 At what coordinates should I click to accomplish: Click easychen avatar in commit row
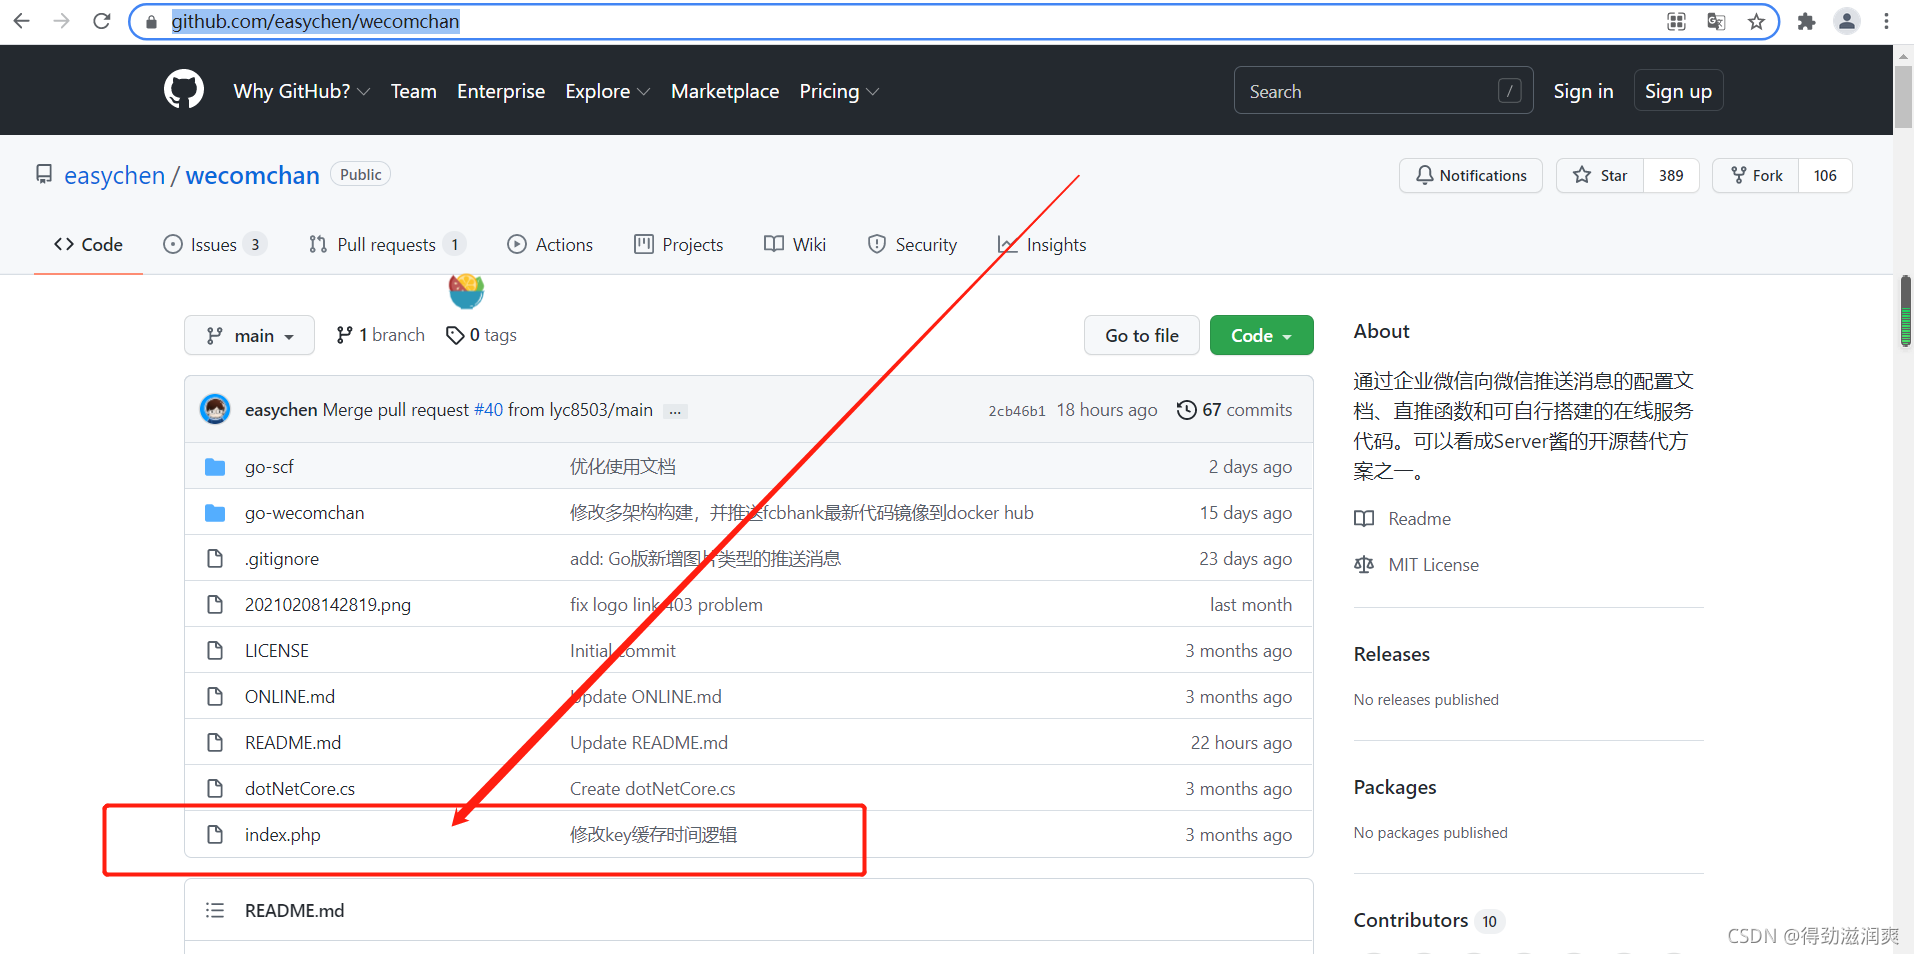coord(215,409)
